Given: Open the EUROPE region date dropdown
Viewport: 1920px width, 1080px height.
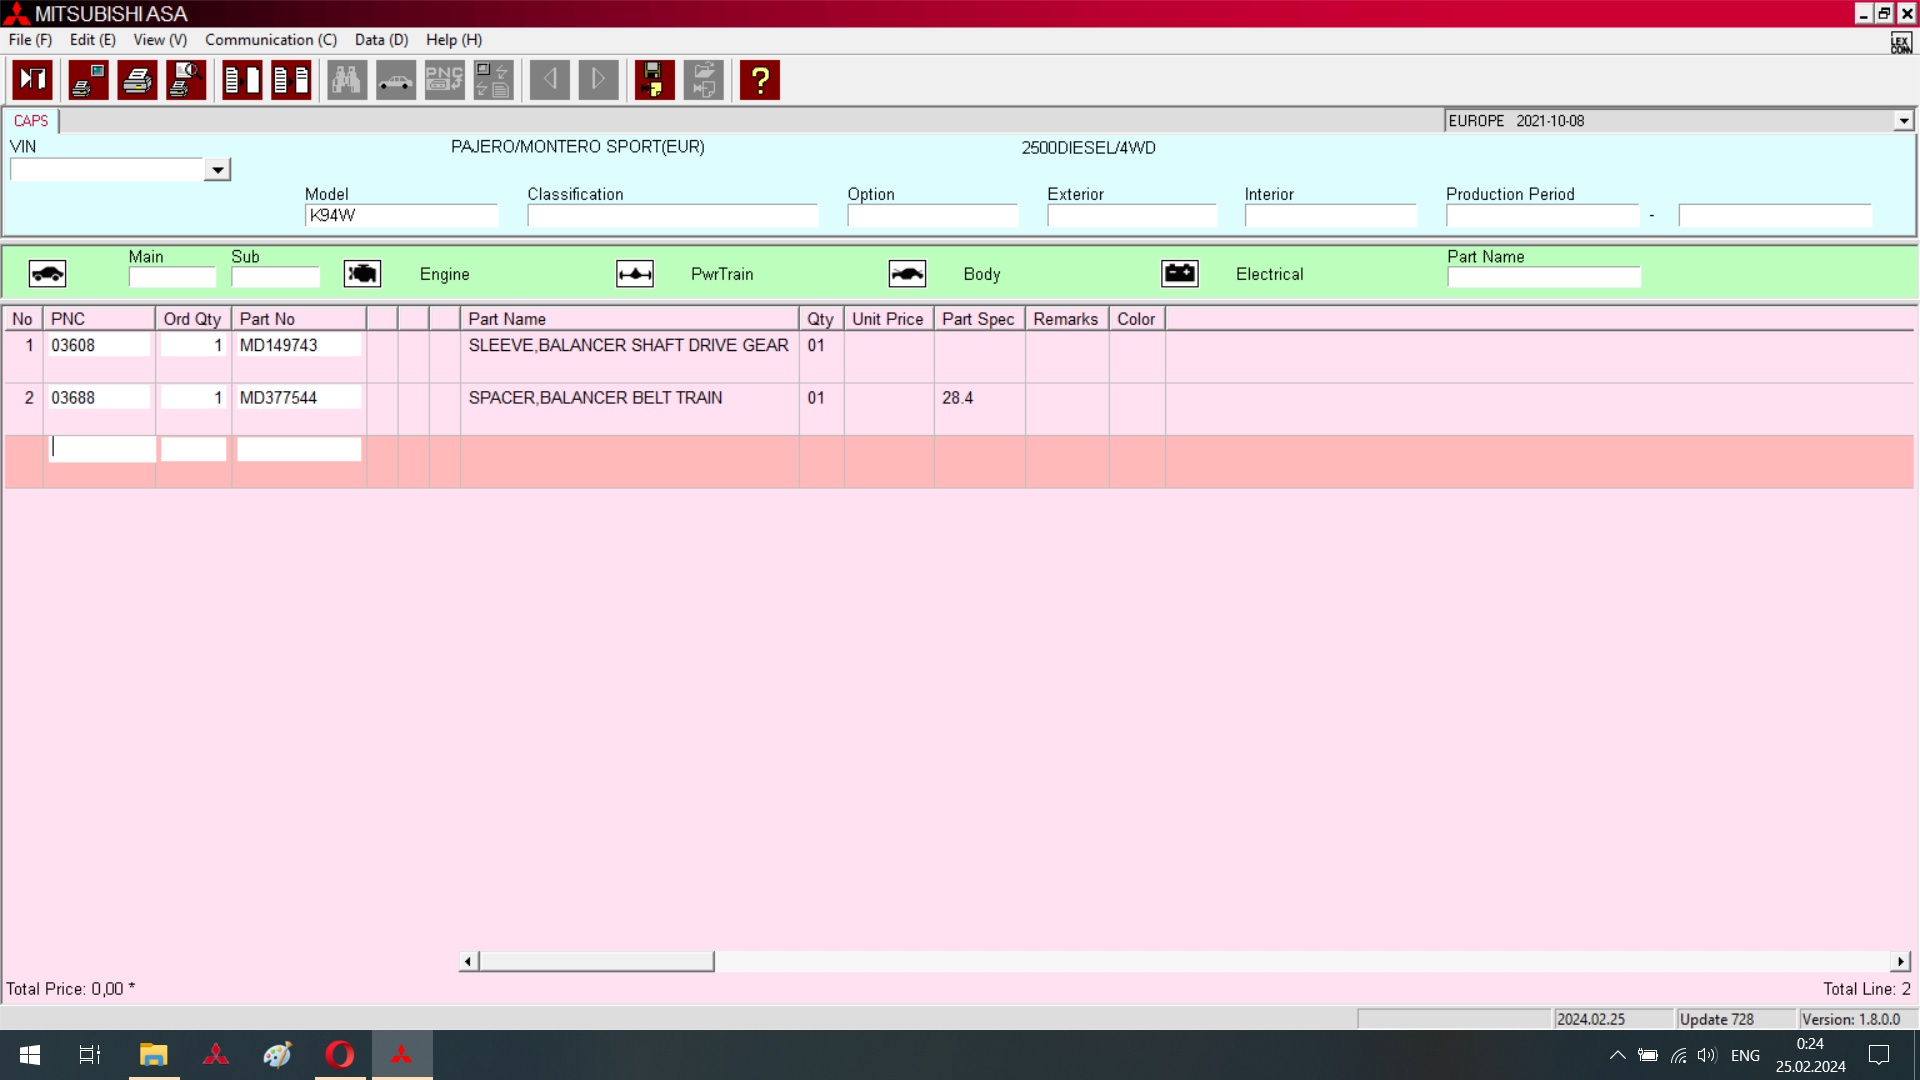Looking at the screenshot, I should coord(1903,121).
